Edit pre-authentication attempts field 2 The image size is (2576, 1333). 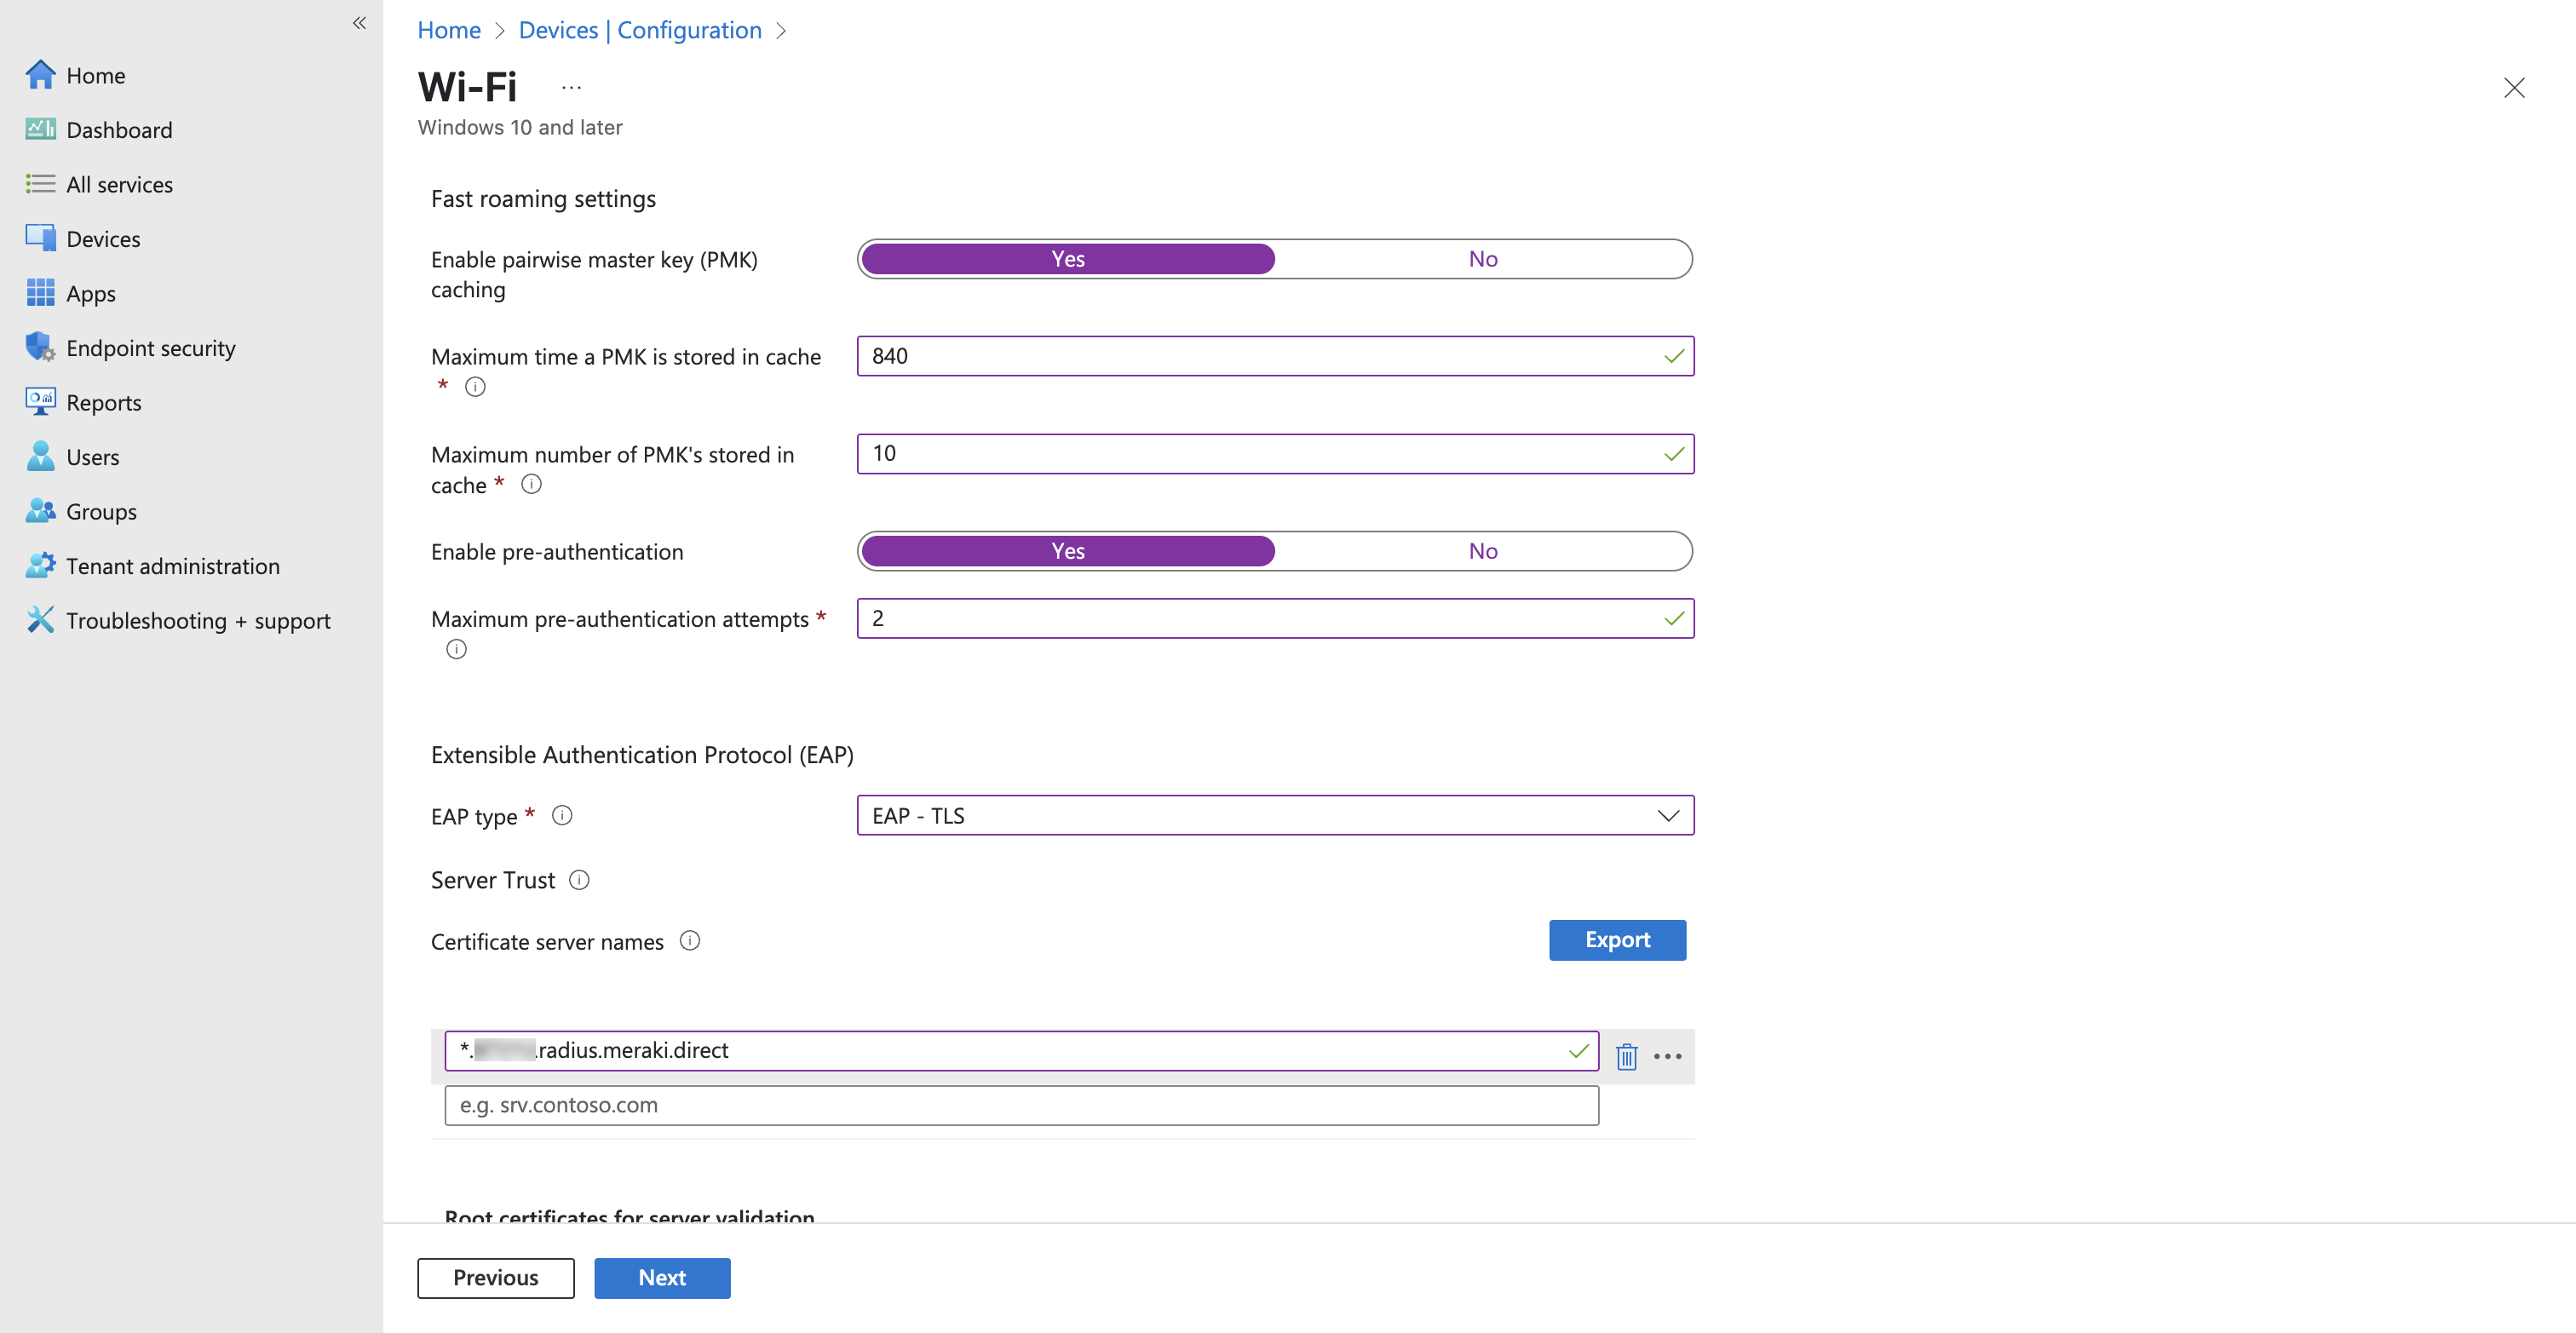[1275, 618]
